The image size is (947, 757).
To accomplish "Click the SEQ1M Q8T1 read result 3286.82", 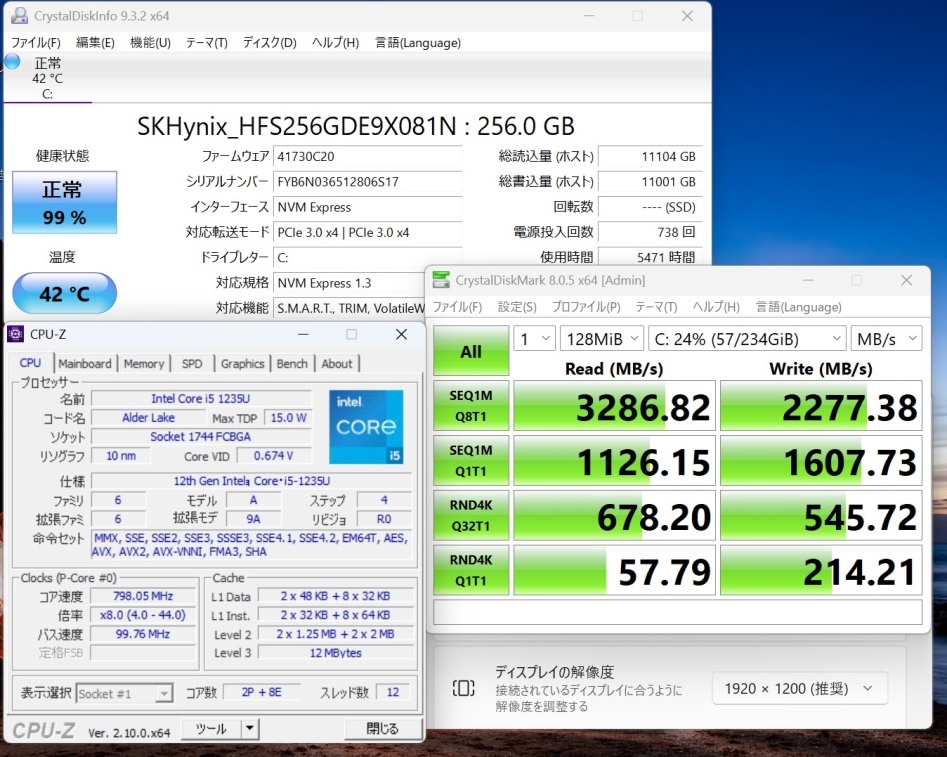I will click(x=614, y=405).
